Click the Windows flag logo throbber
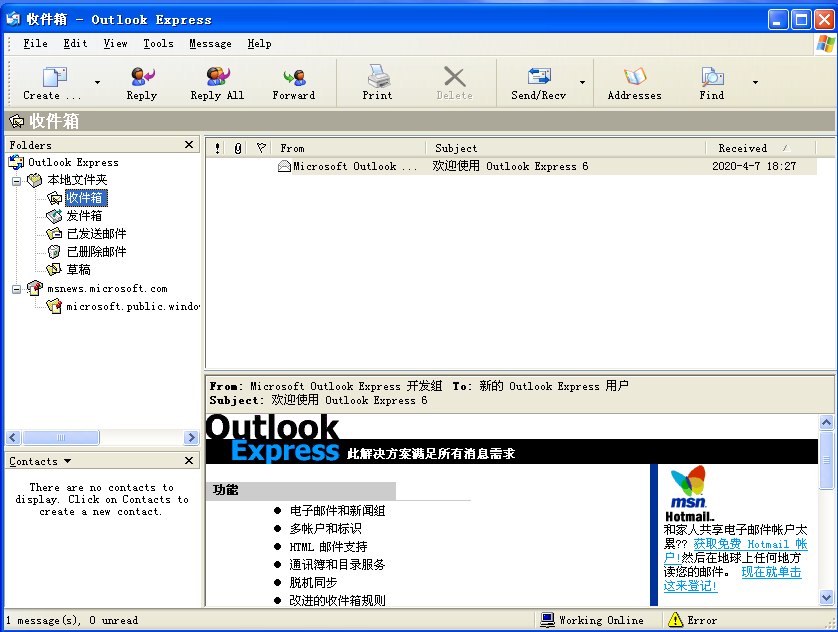Screen dimensions: 838x632 pos(825,44)
